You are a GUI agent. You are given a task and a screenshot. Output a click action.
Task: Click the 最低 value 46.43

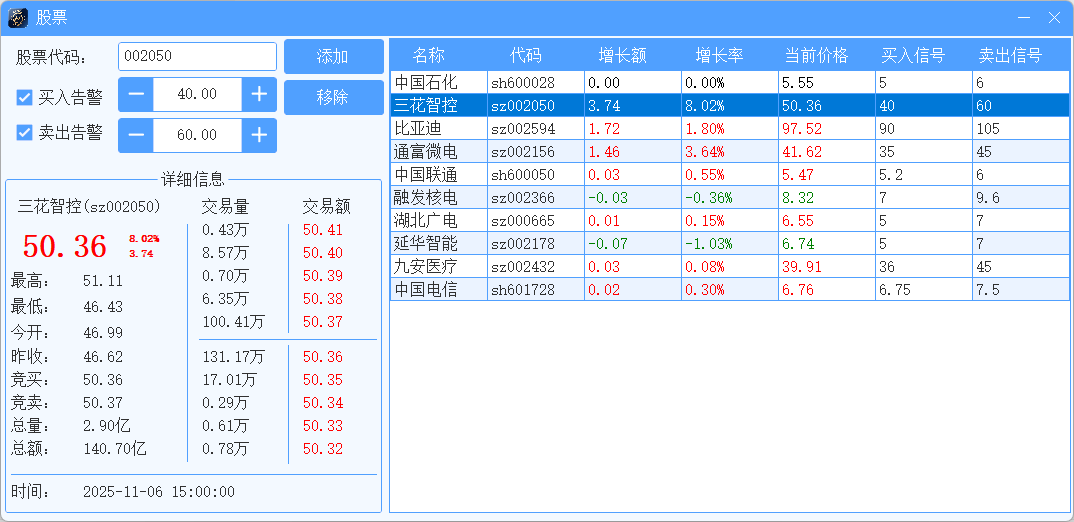(x=103, y=306)
